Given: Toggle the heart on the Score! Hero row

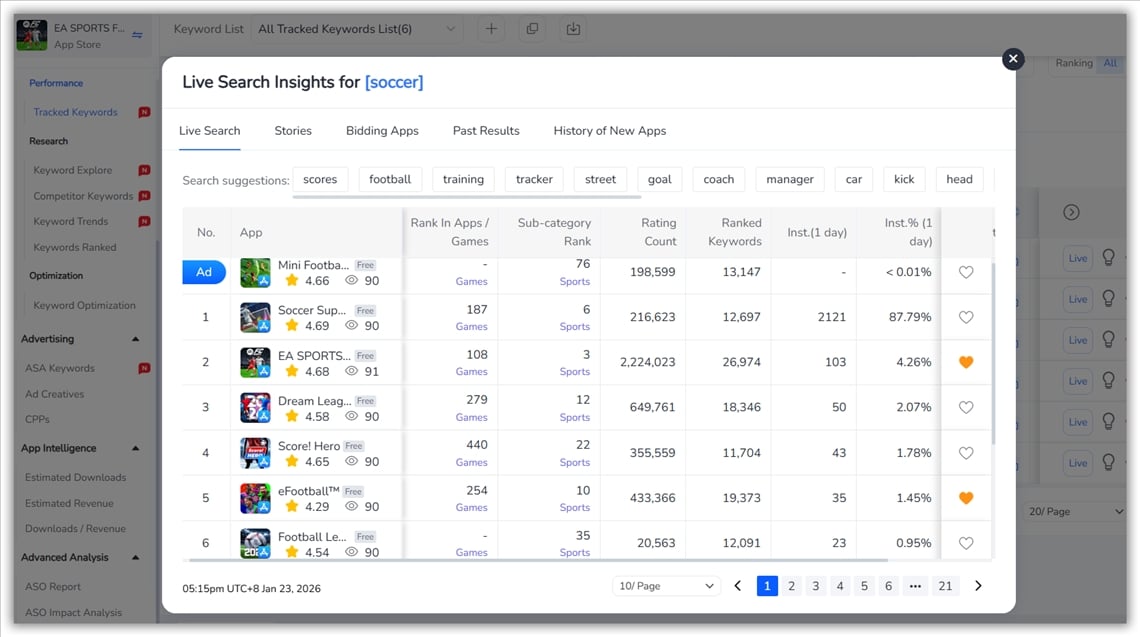Looking at the screenshot, I should [x=965, y=452].
